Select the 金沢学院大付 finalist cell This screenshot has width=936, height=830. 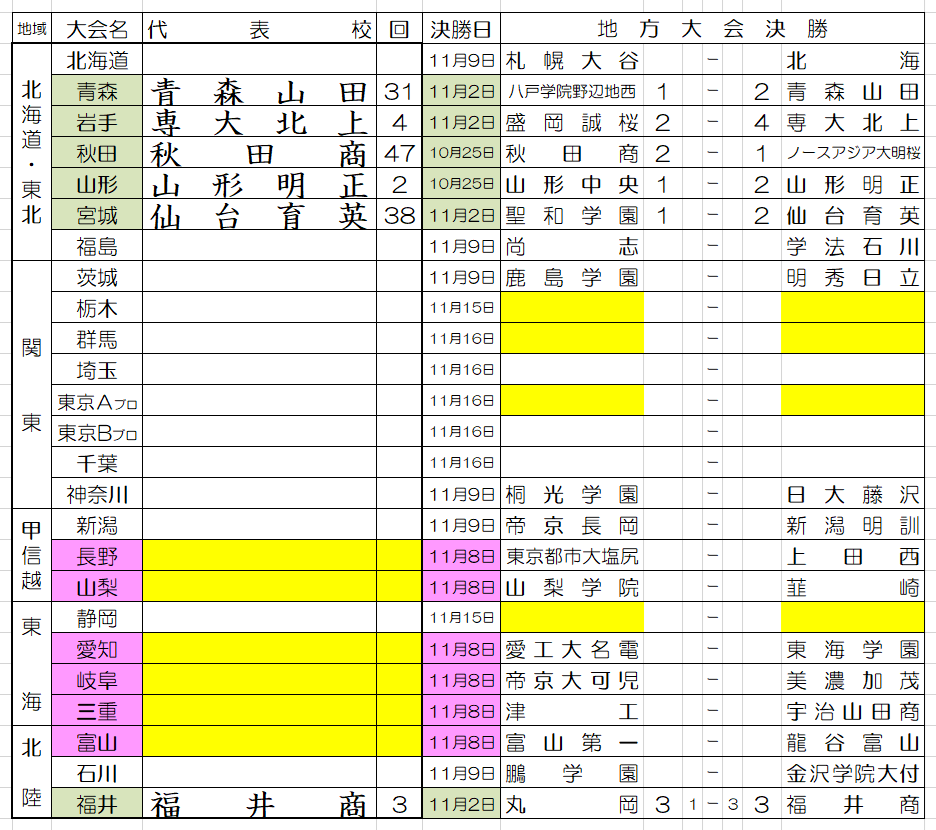point(852,773)
